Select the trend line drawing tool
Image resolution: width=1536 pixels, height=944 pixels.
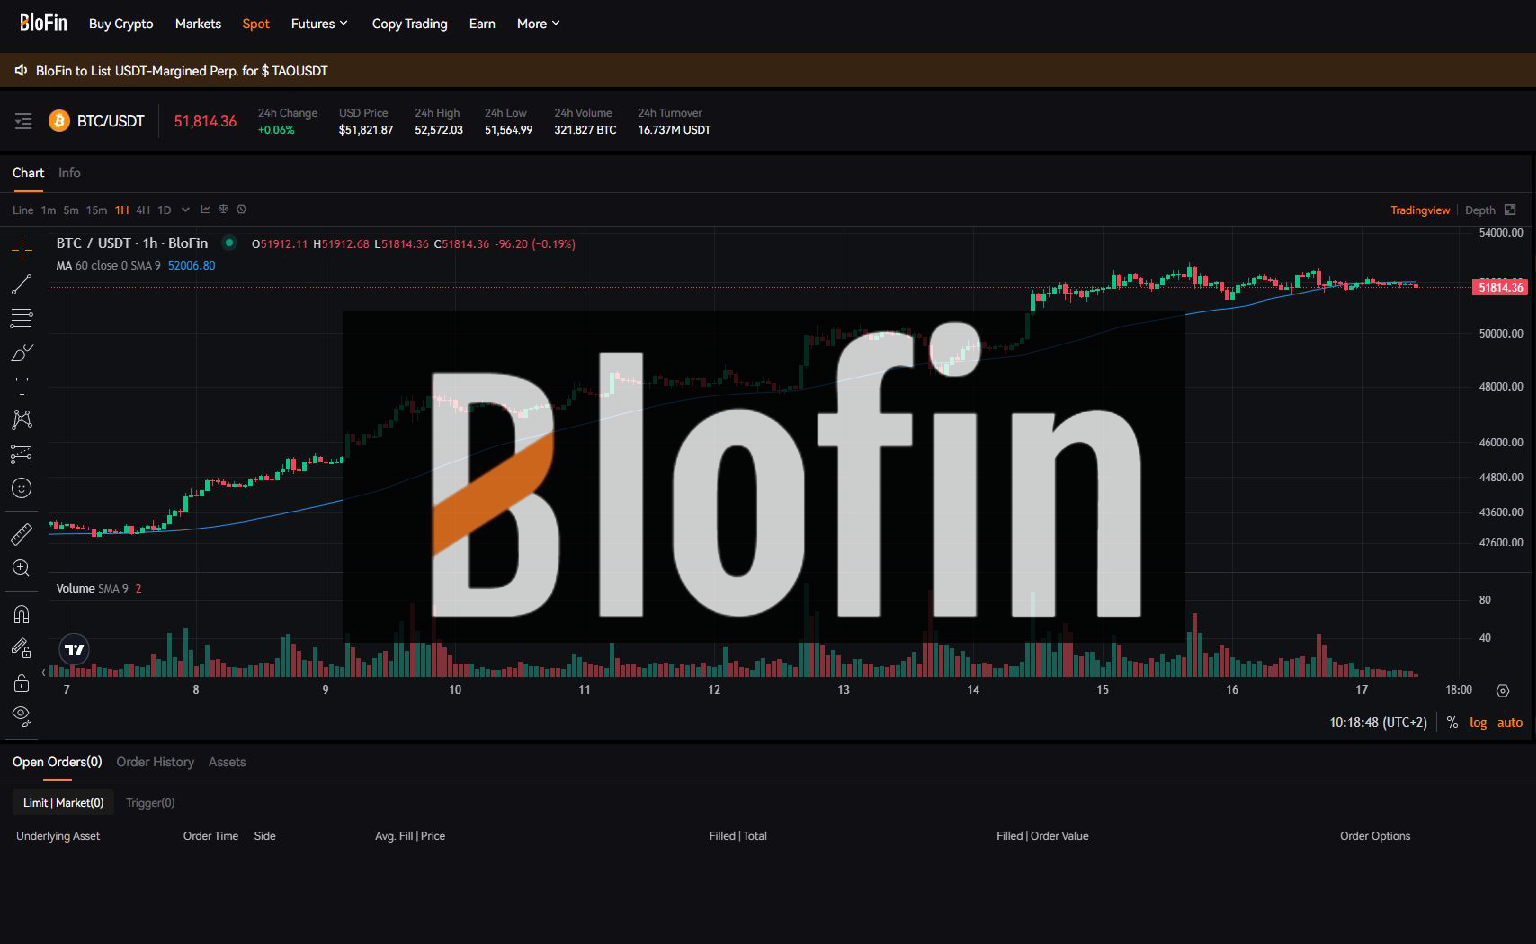[21, 285]
